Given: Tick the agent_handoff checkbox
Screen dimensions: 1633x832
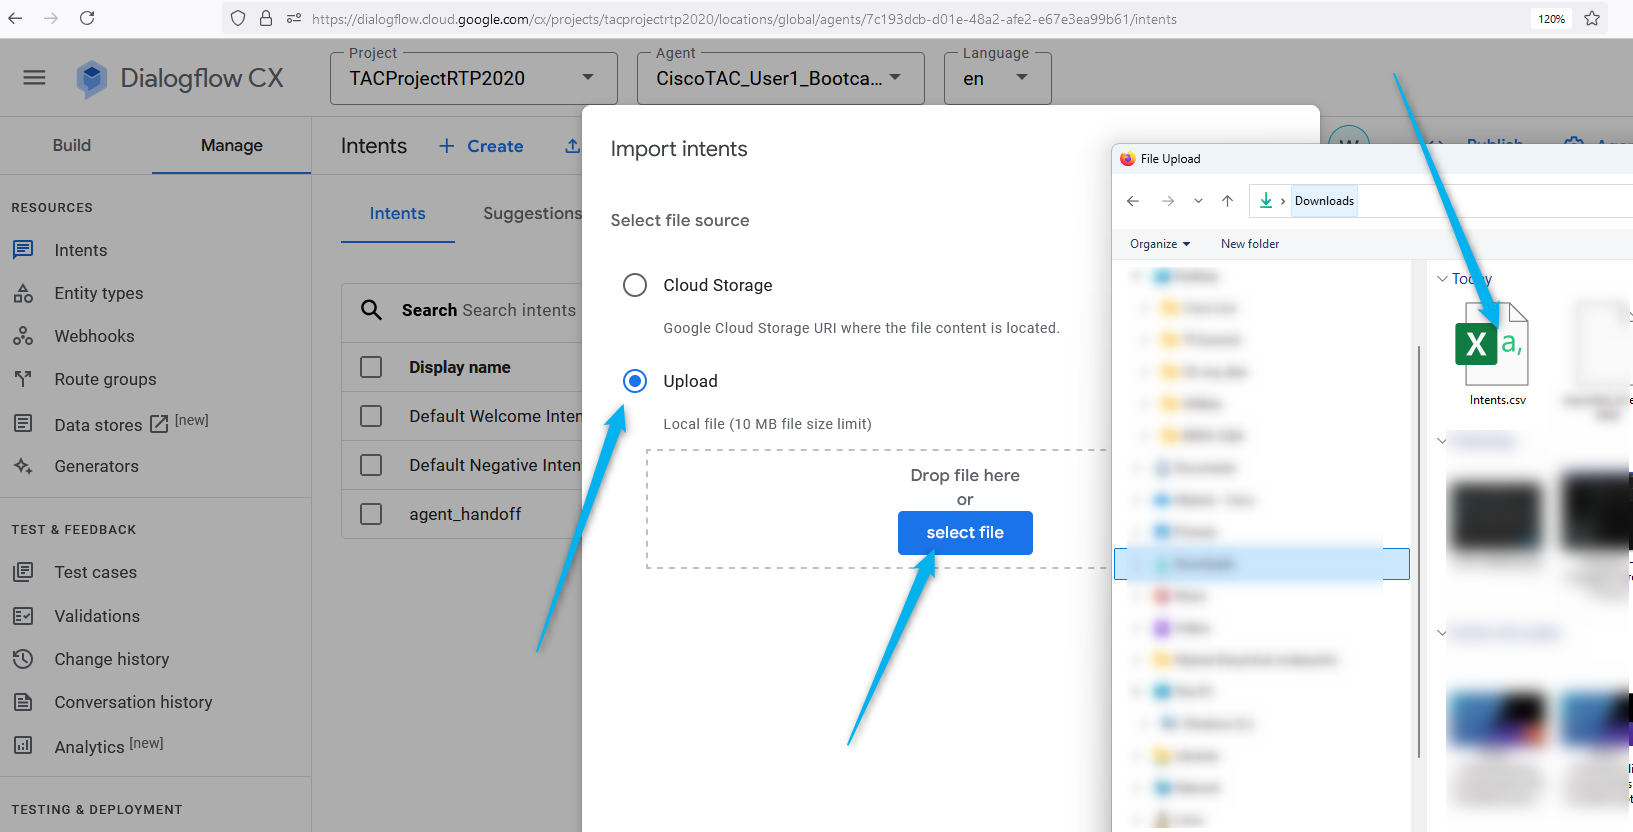Looking at the screenshot, I should tap(371, 514).
